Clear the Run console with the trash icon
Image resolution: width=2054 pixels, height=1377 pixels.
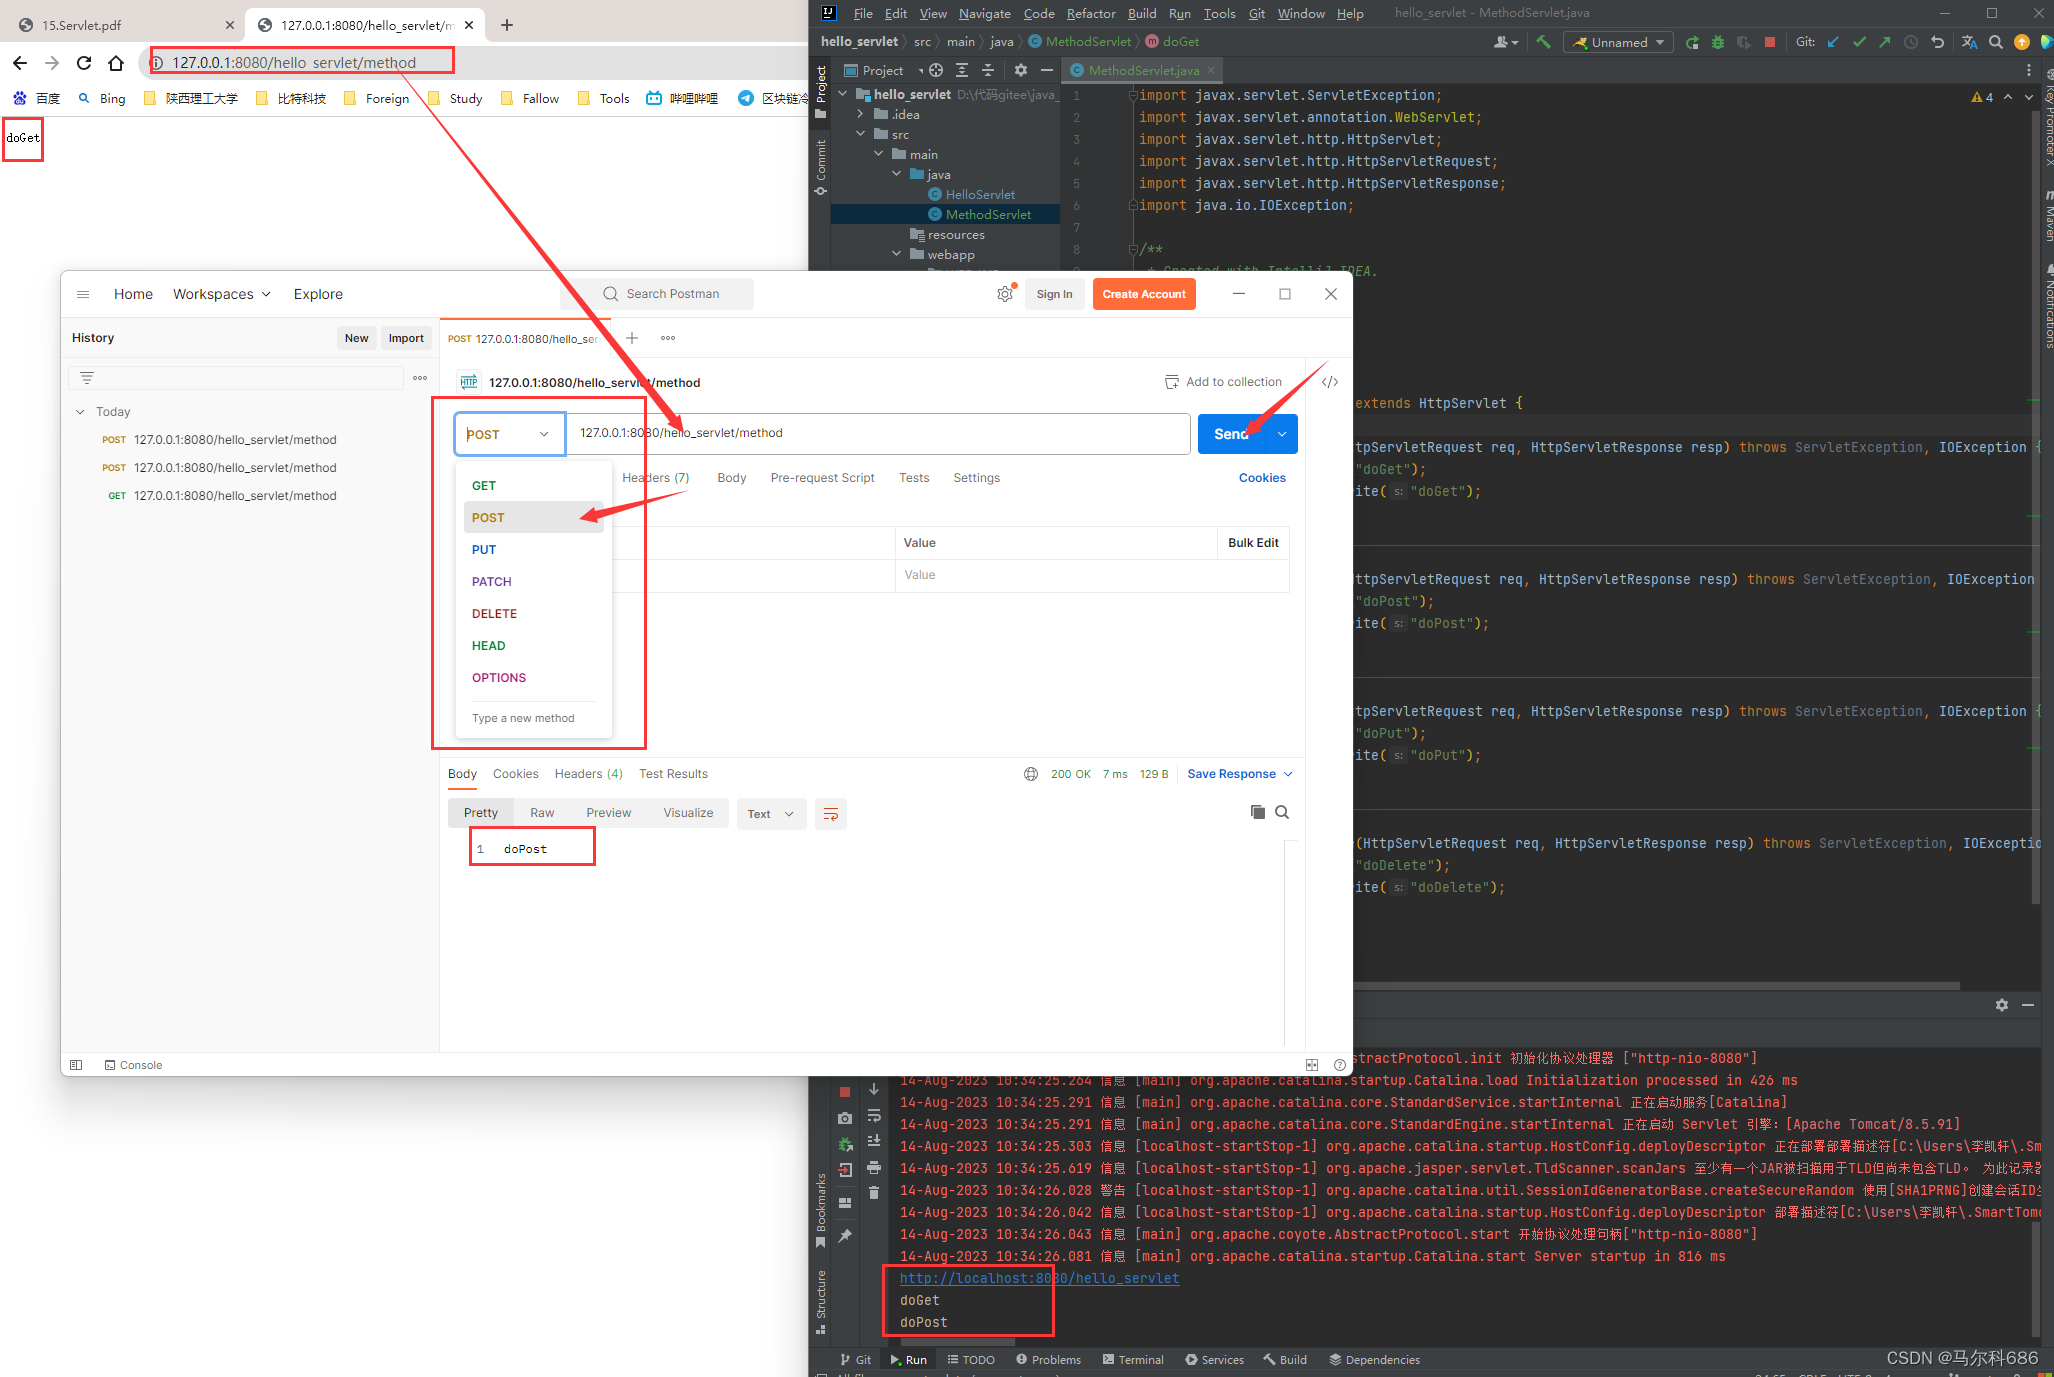coord(874,1192)
